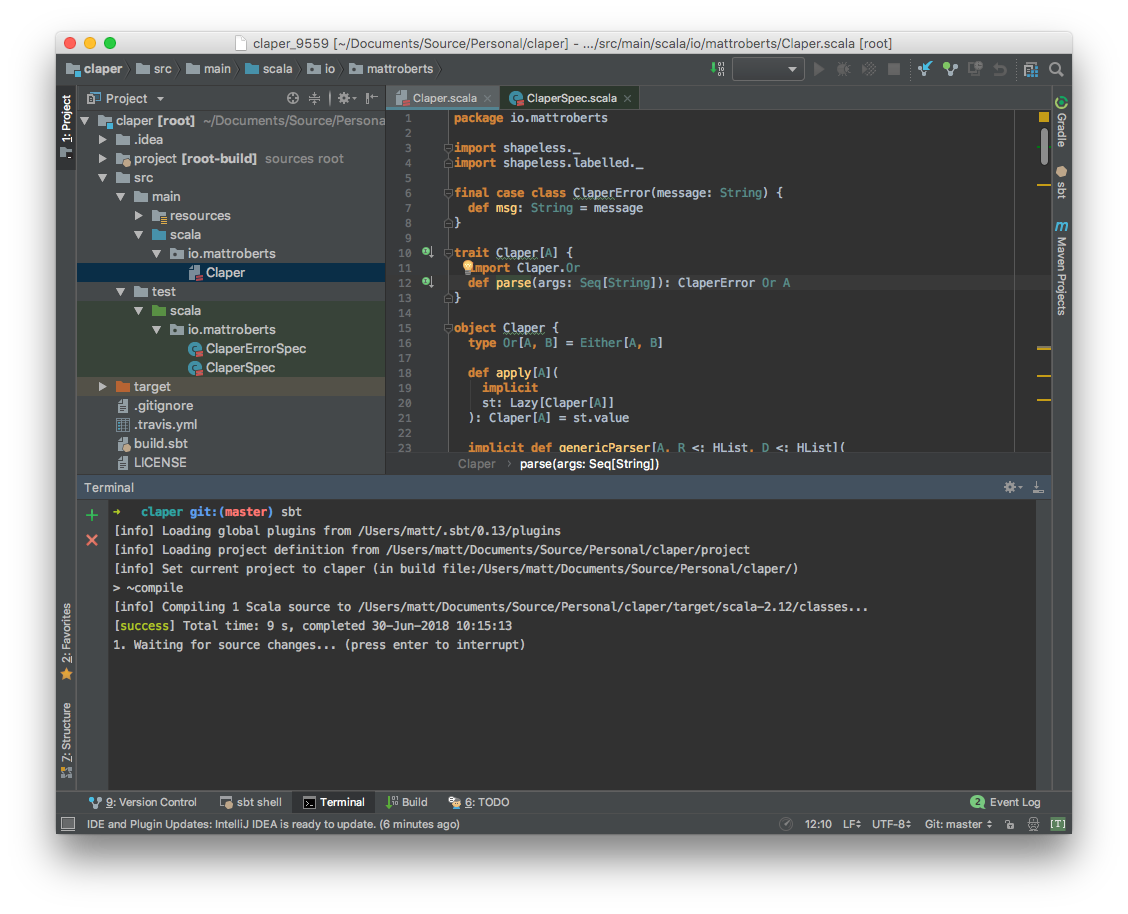Click the Search Everywhere magnifier
The width and height of the screenshot is (1128, 914).
(x=1056, y=69)
